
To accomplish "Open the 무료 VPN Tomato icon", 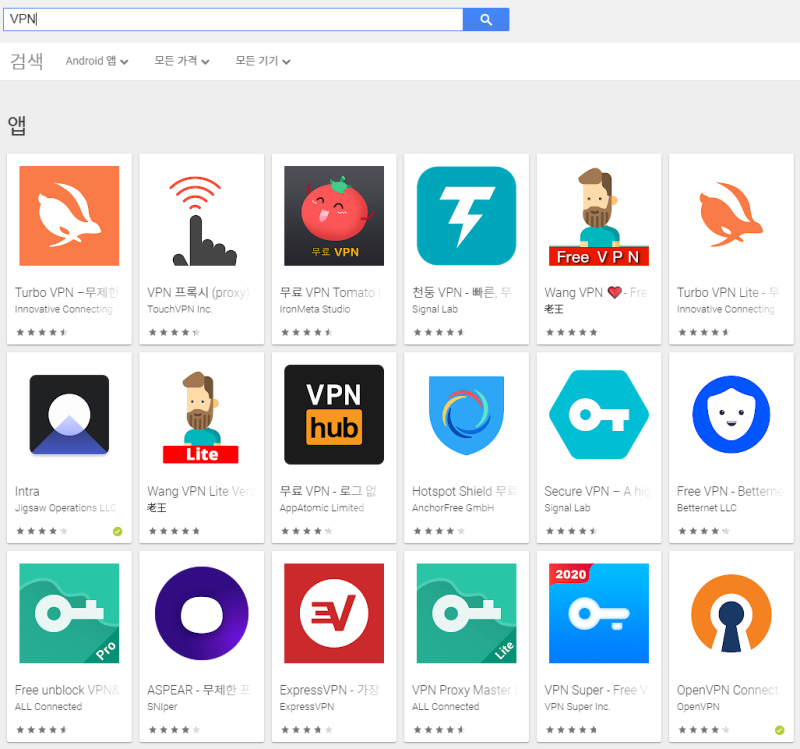I will (x=334, y=216).
